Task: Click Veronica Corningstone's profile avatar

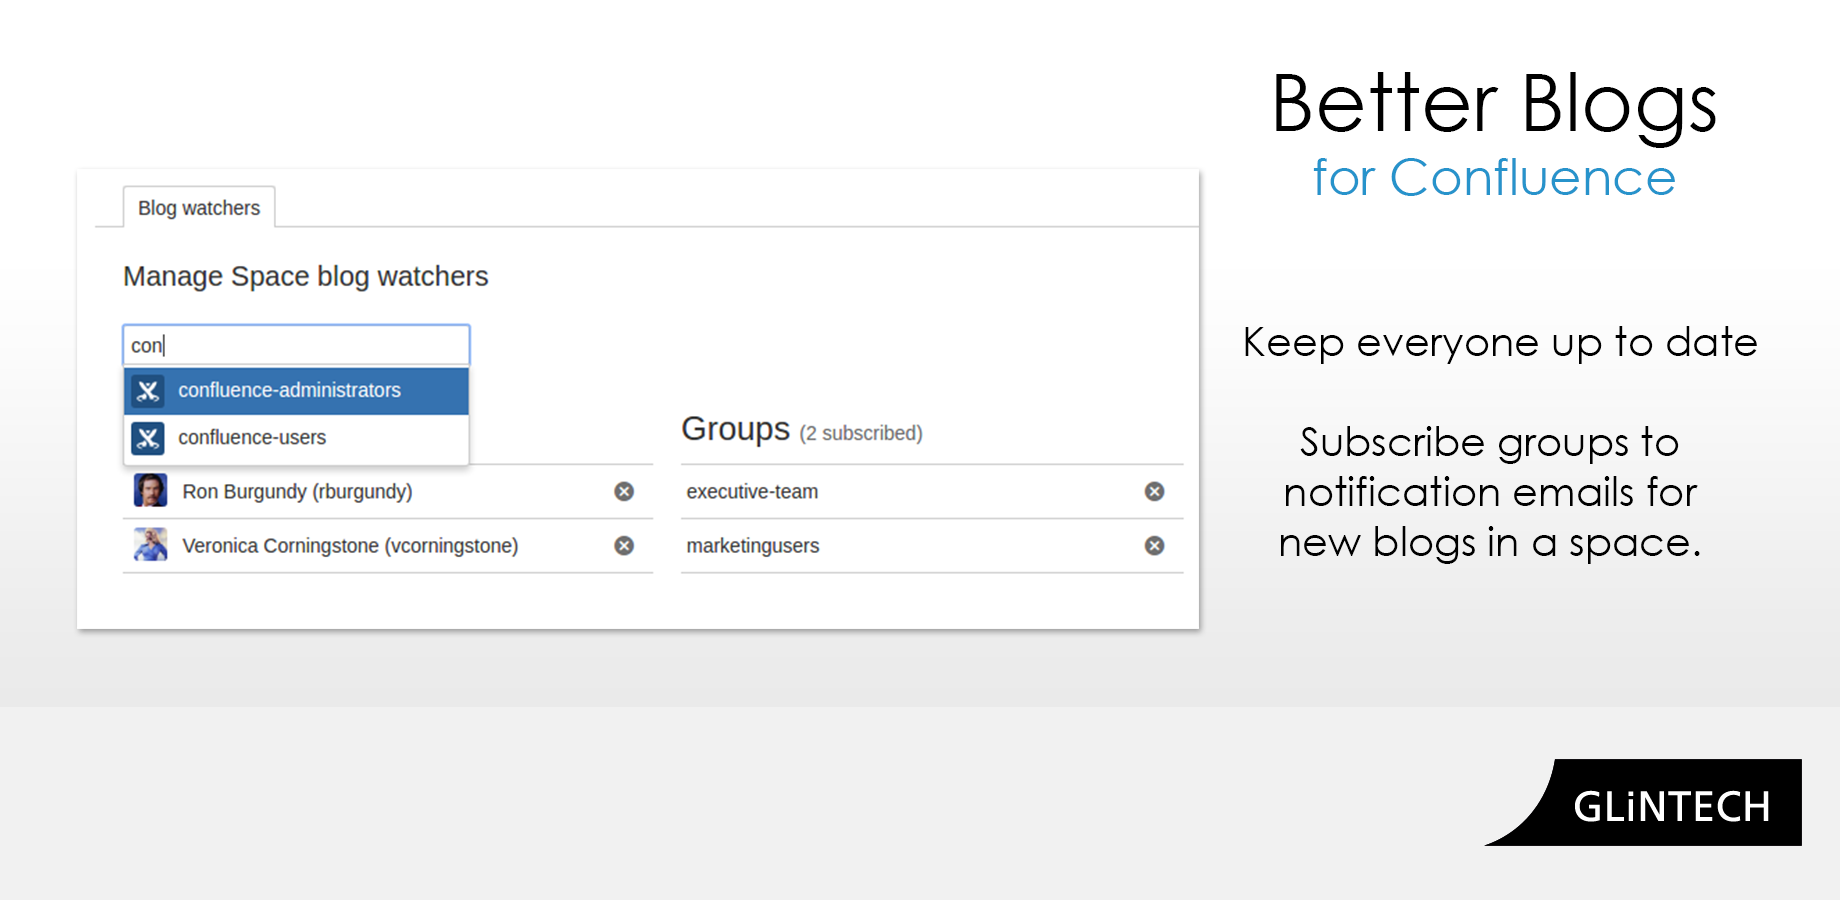Action: (x=149, y=546)
